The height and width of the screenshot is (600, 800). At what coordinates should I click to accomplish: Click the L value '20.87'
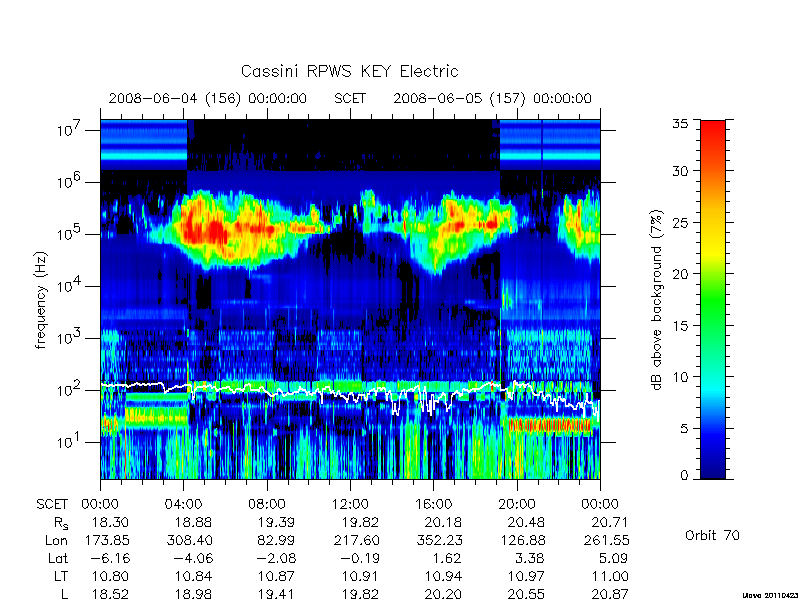(609, 594)
